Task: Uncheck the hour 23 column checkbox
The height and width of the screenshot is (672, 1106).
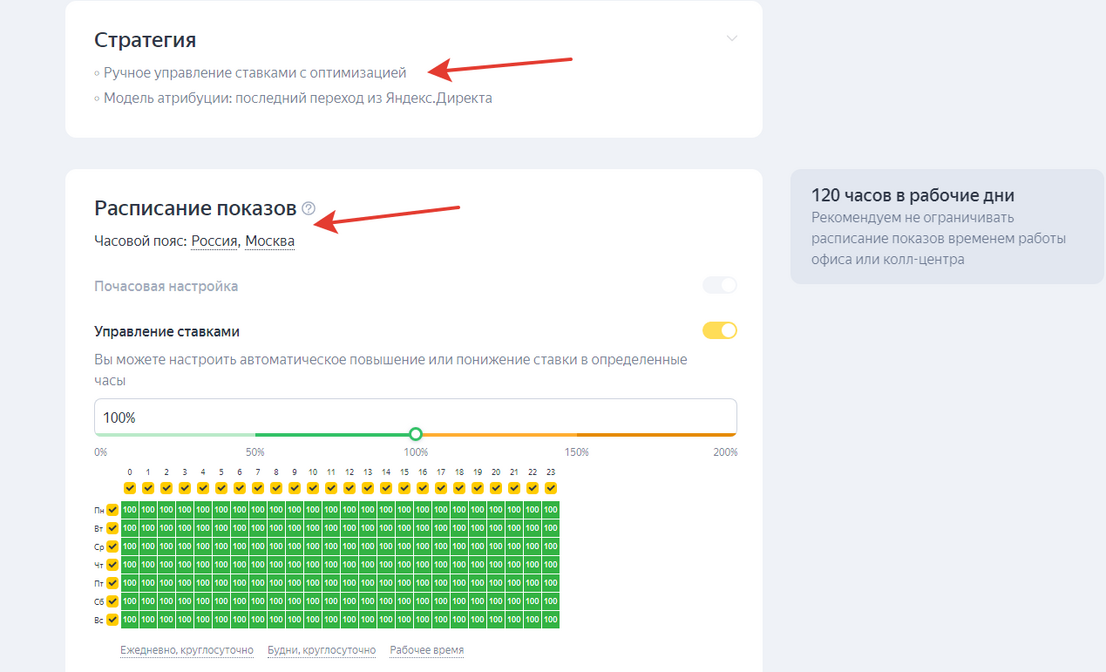Action: tap(551, 488)
